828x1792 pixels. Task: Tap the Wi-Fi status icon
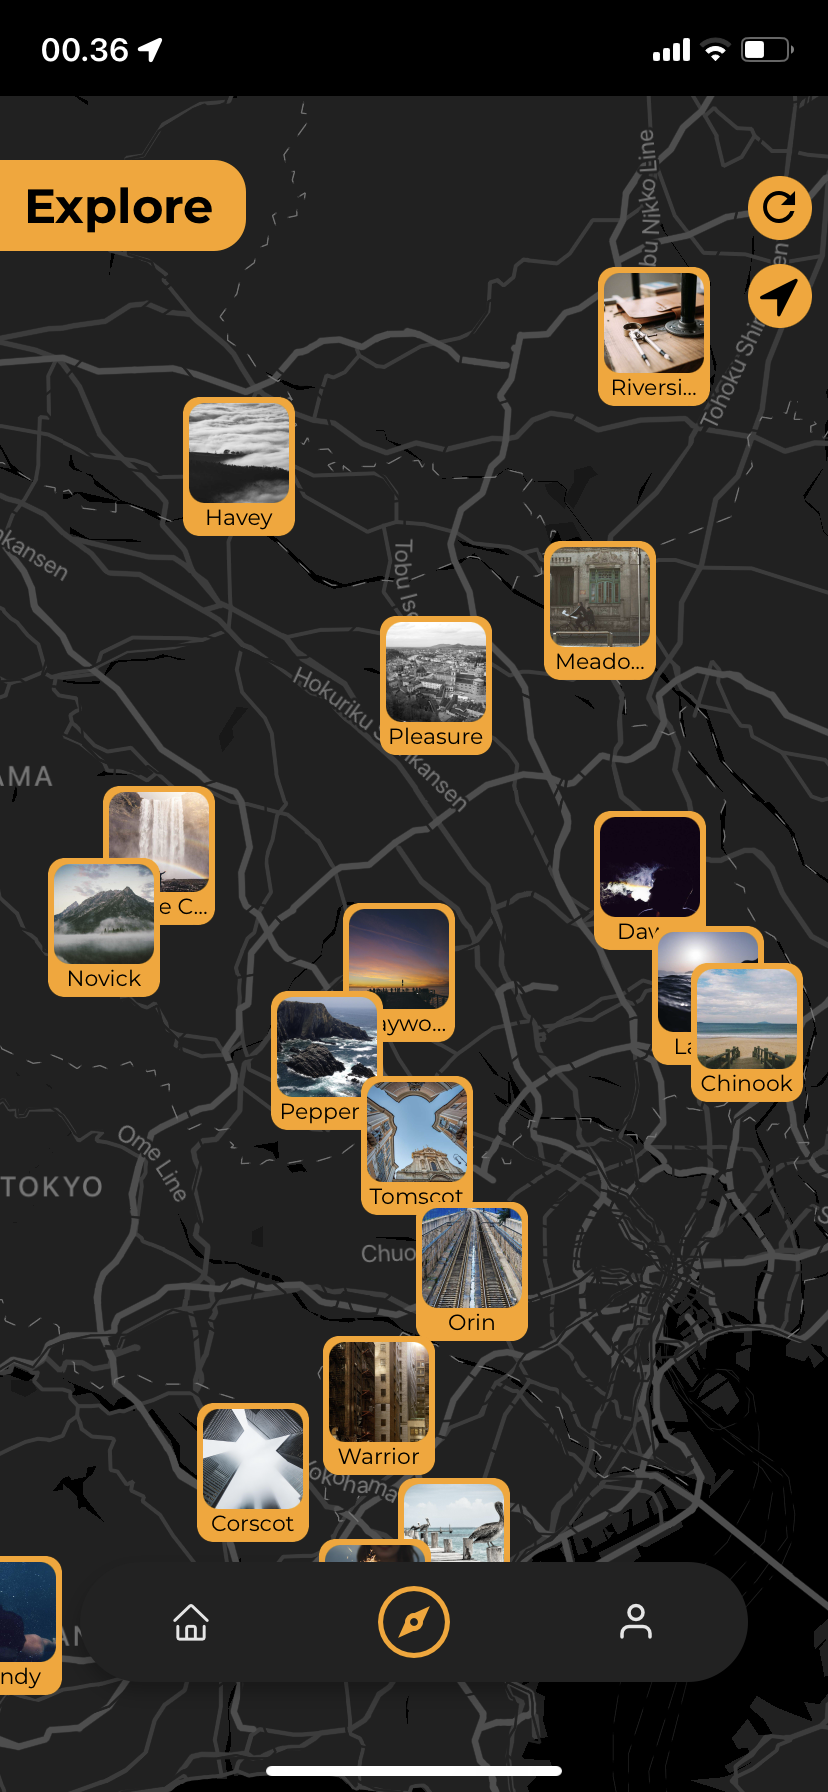coord(715,50)
